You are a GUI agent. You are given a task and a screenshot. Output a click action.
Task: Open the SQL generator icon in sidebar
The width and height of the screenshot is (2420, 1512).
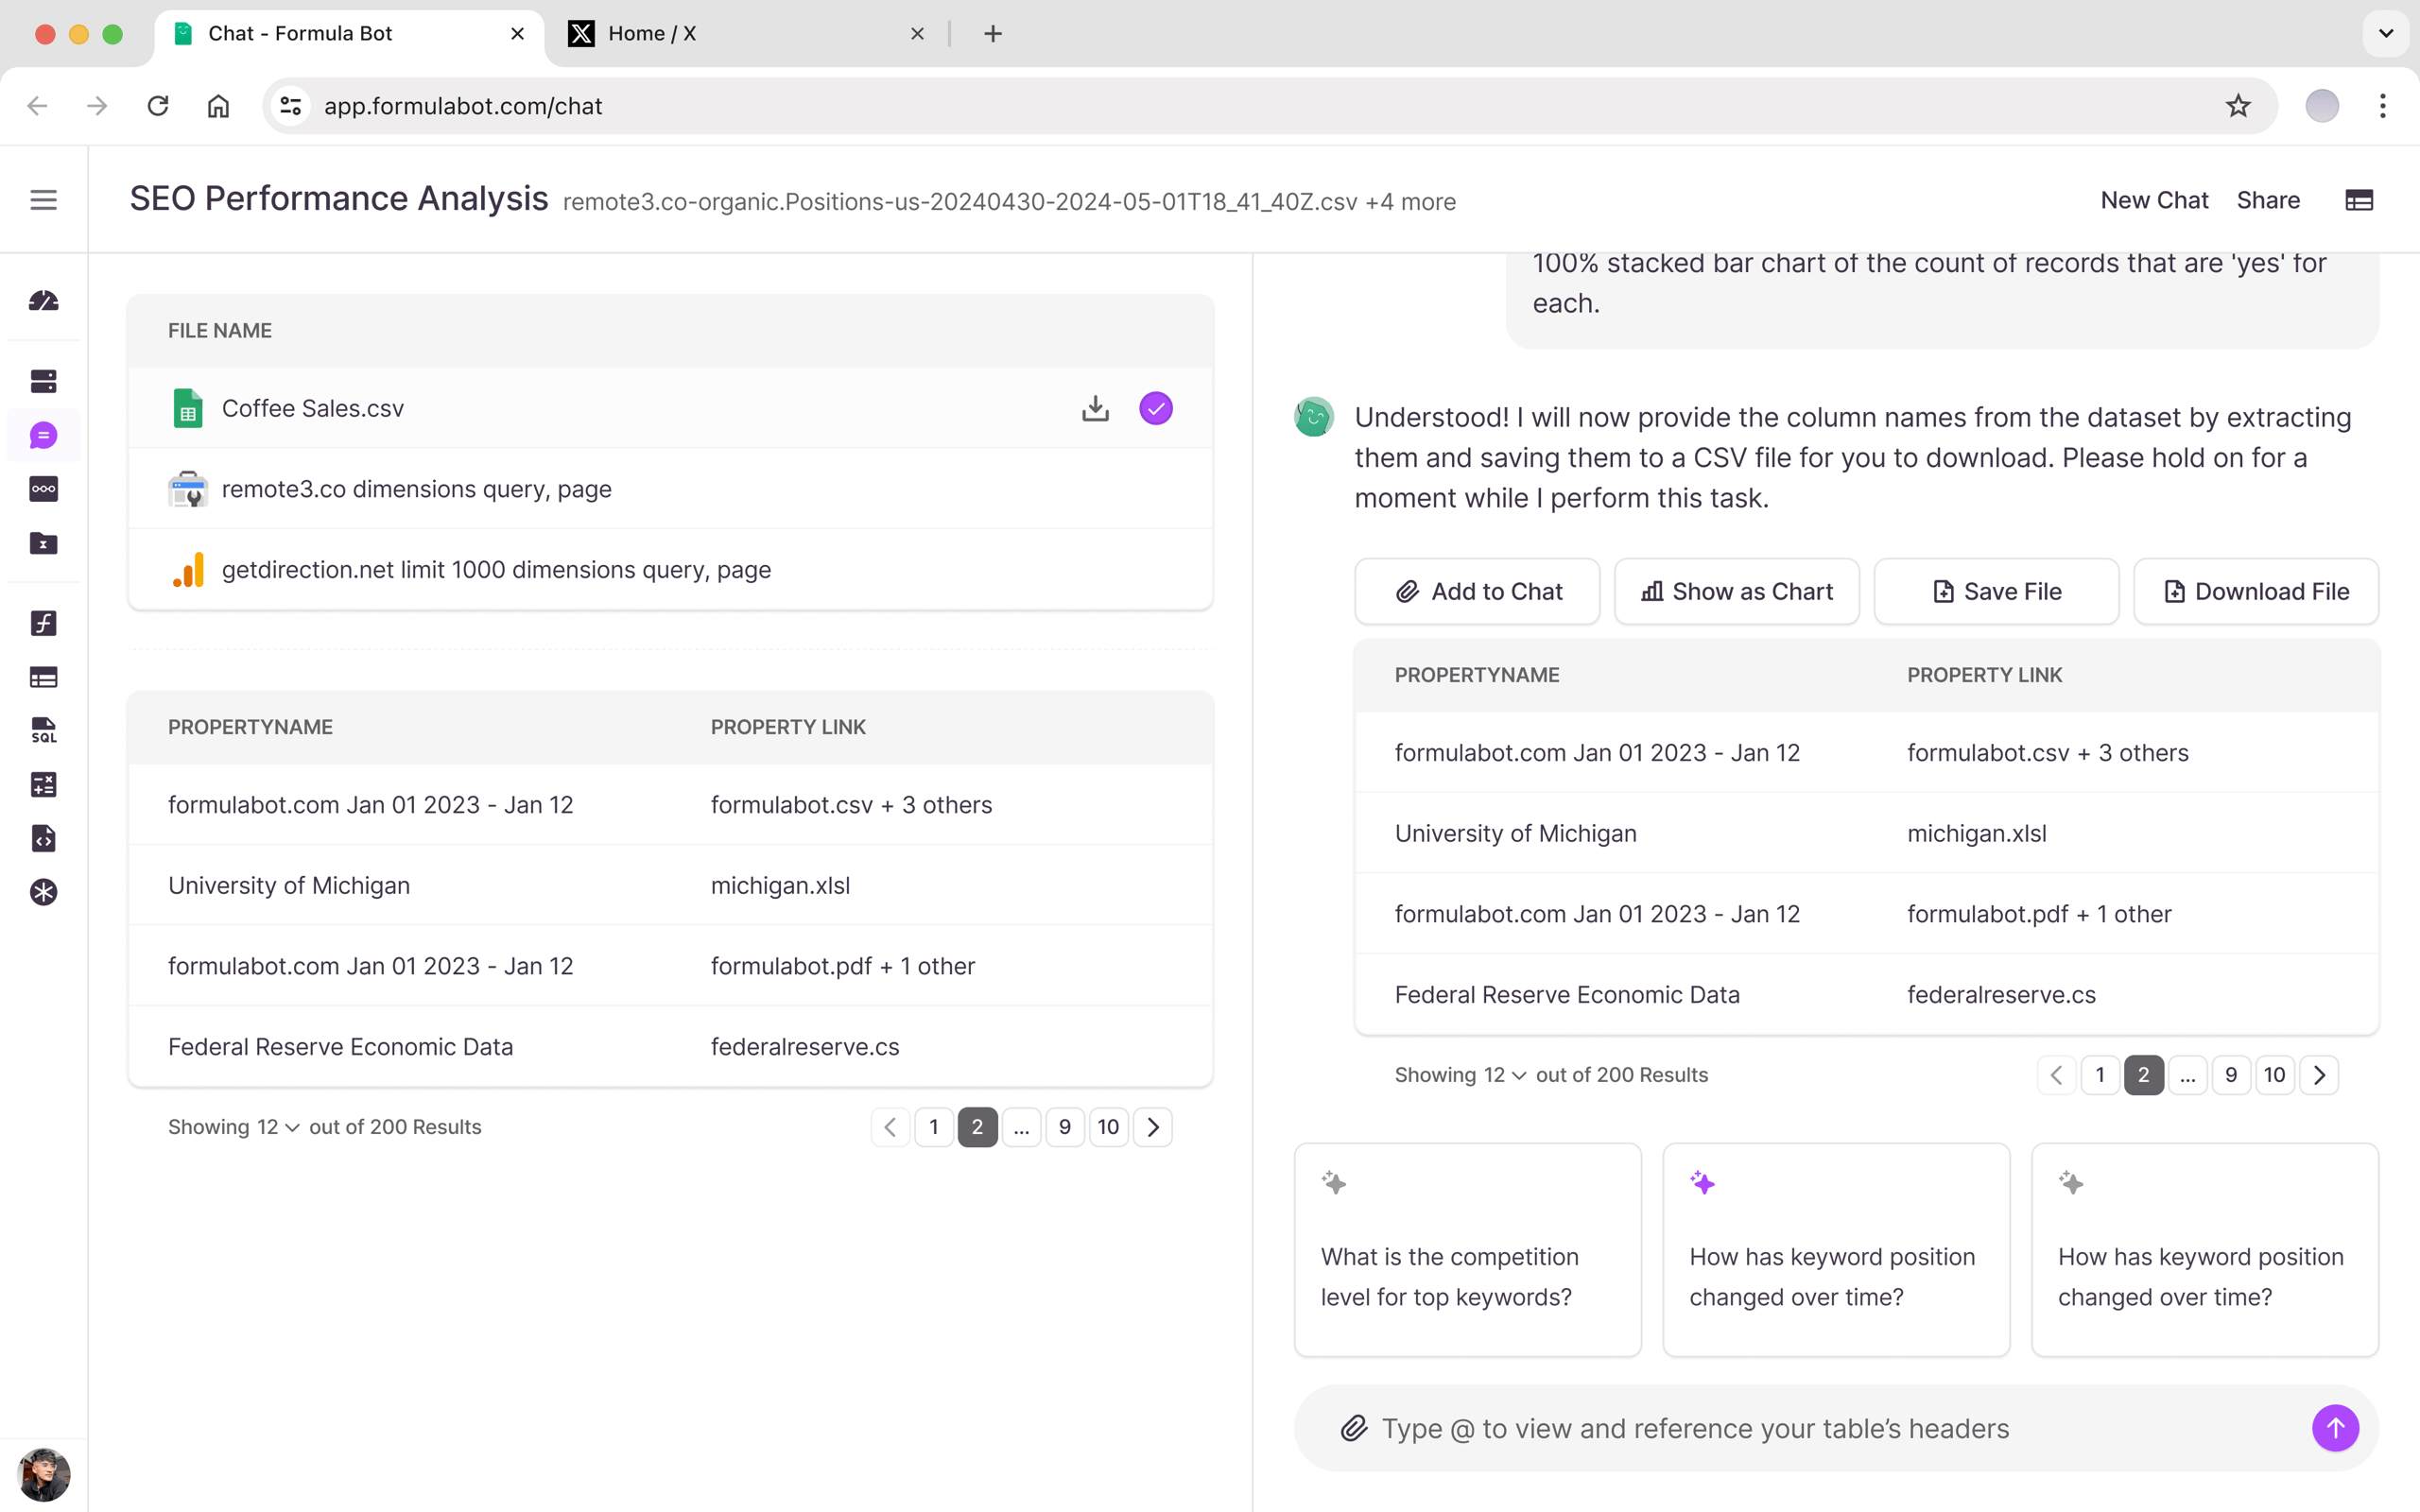(43, 731)
